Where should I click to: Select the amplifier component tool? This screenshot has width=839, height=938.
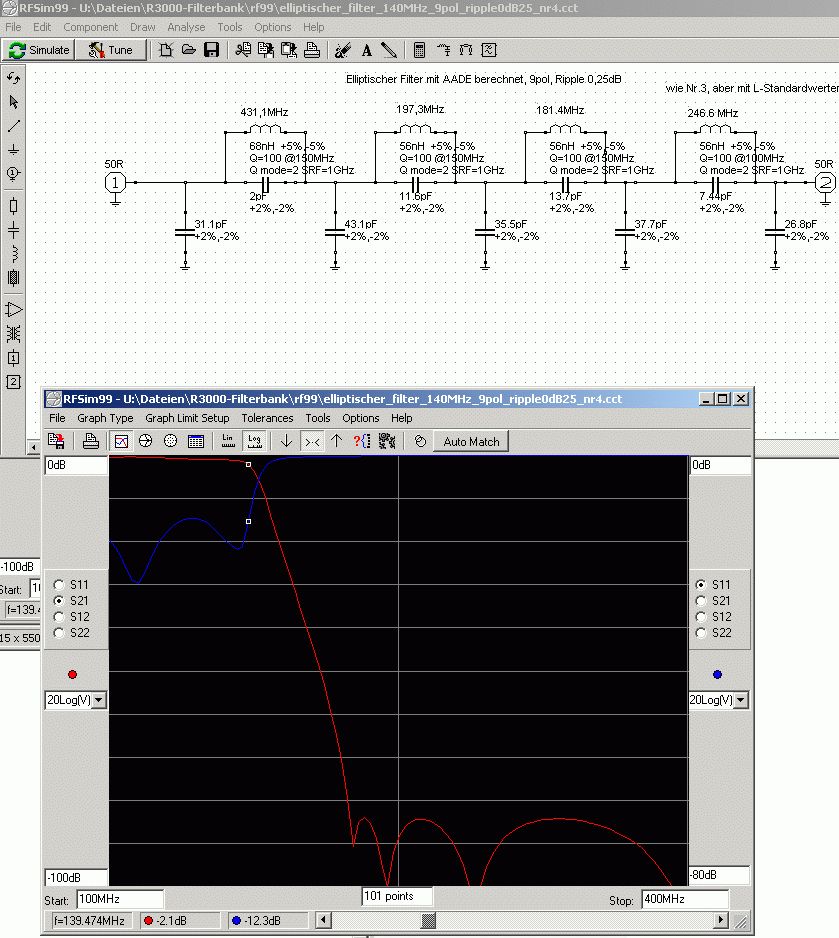14,309
